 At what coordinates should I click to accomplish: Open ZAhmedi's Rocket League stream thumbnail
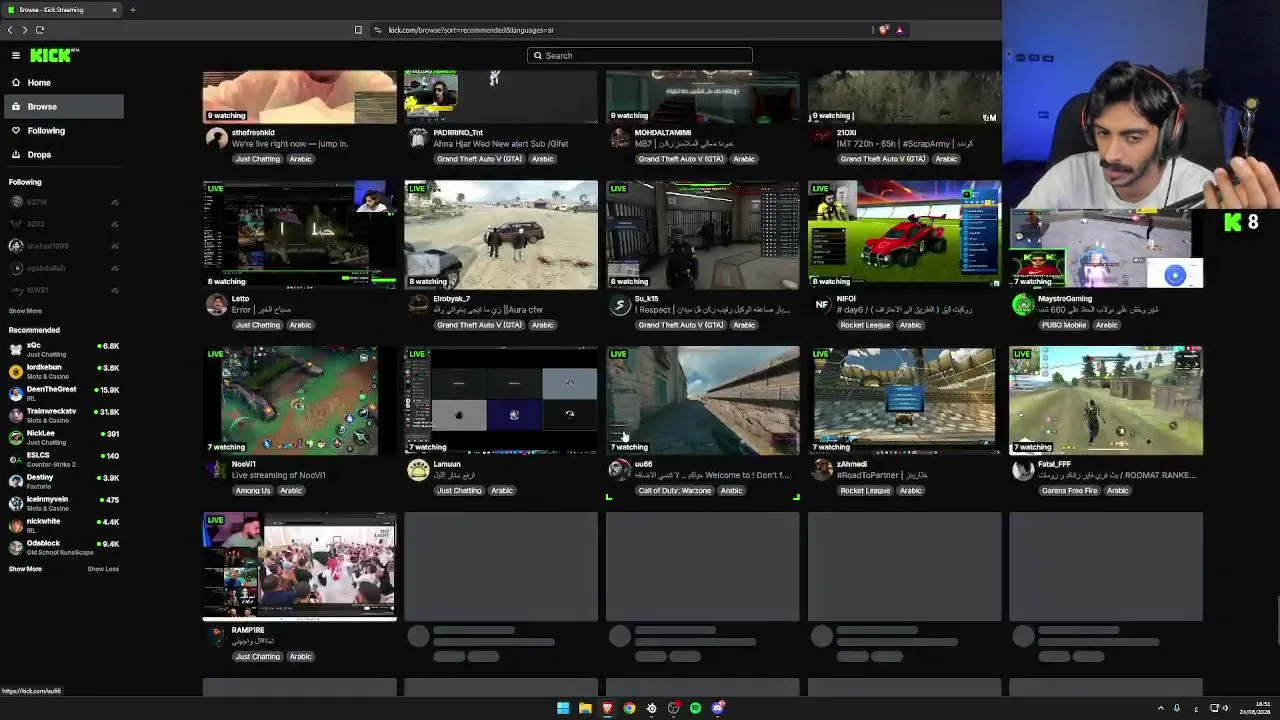pos(904,401)
